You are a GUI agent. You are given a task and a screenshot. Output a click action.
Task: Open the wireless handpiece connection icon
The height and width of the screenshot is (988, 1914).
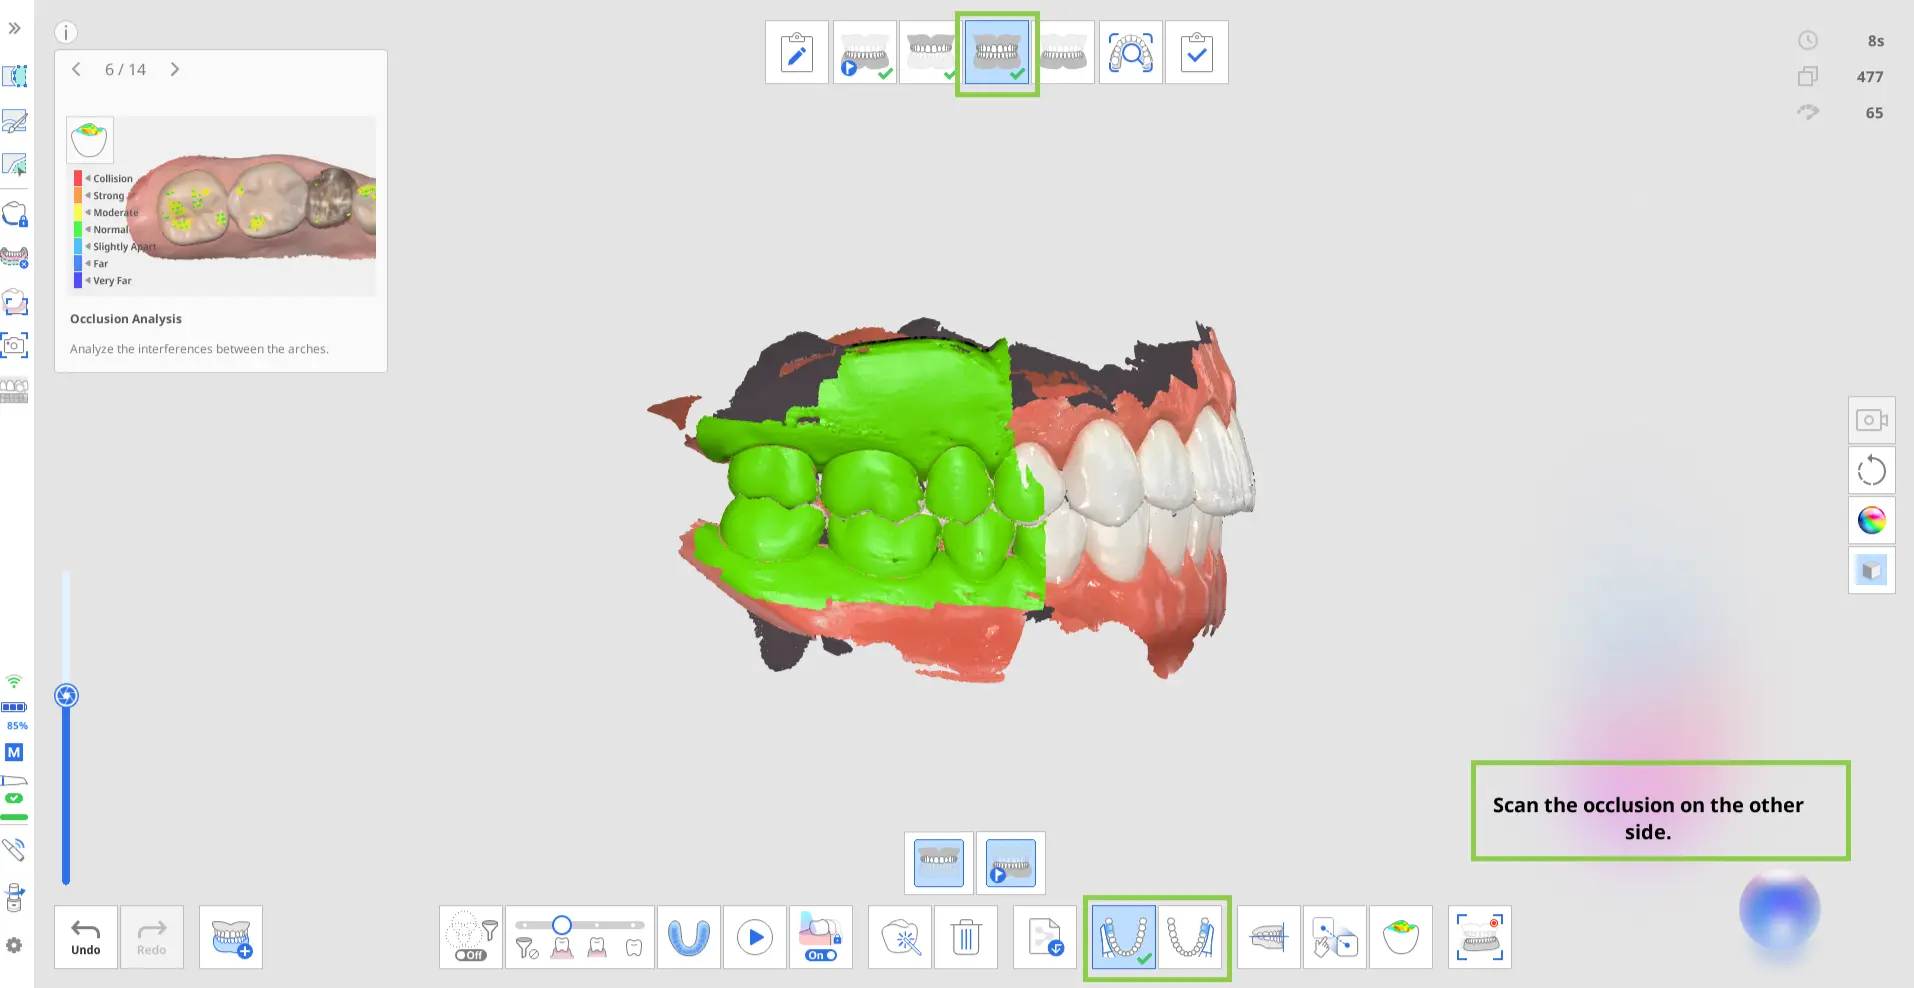14,850
